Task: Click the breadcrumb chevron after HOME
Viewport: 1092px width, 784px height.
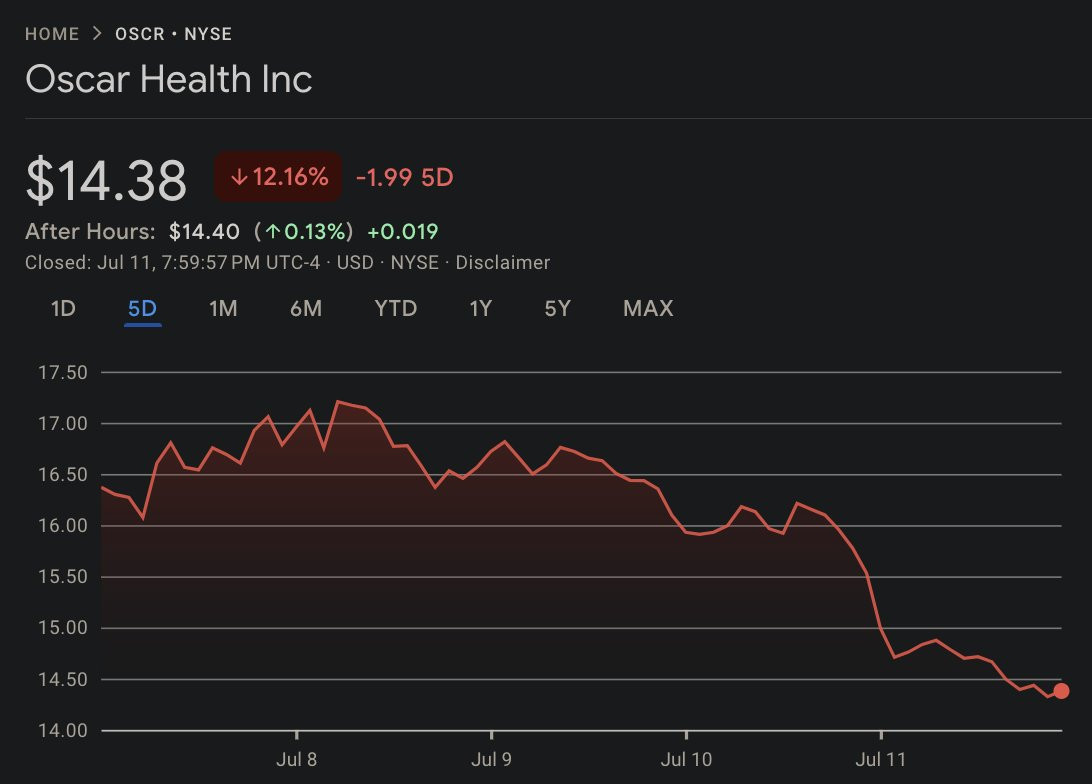Action: click(x=97, y=34)
